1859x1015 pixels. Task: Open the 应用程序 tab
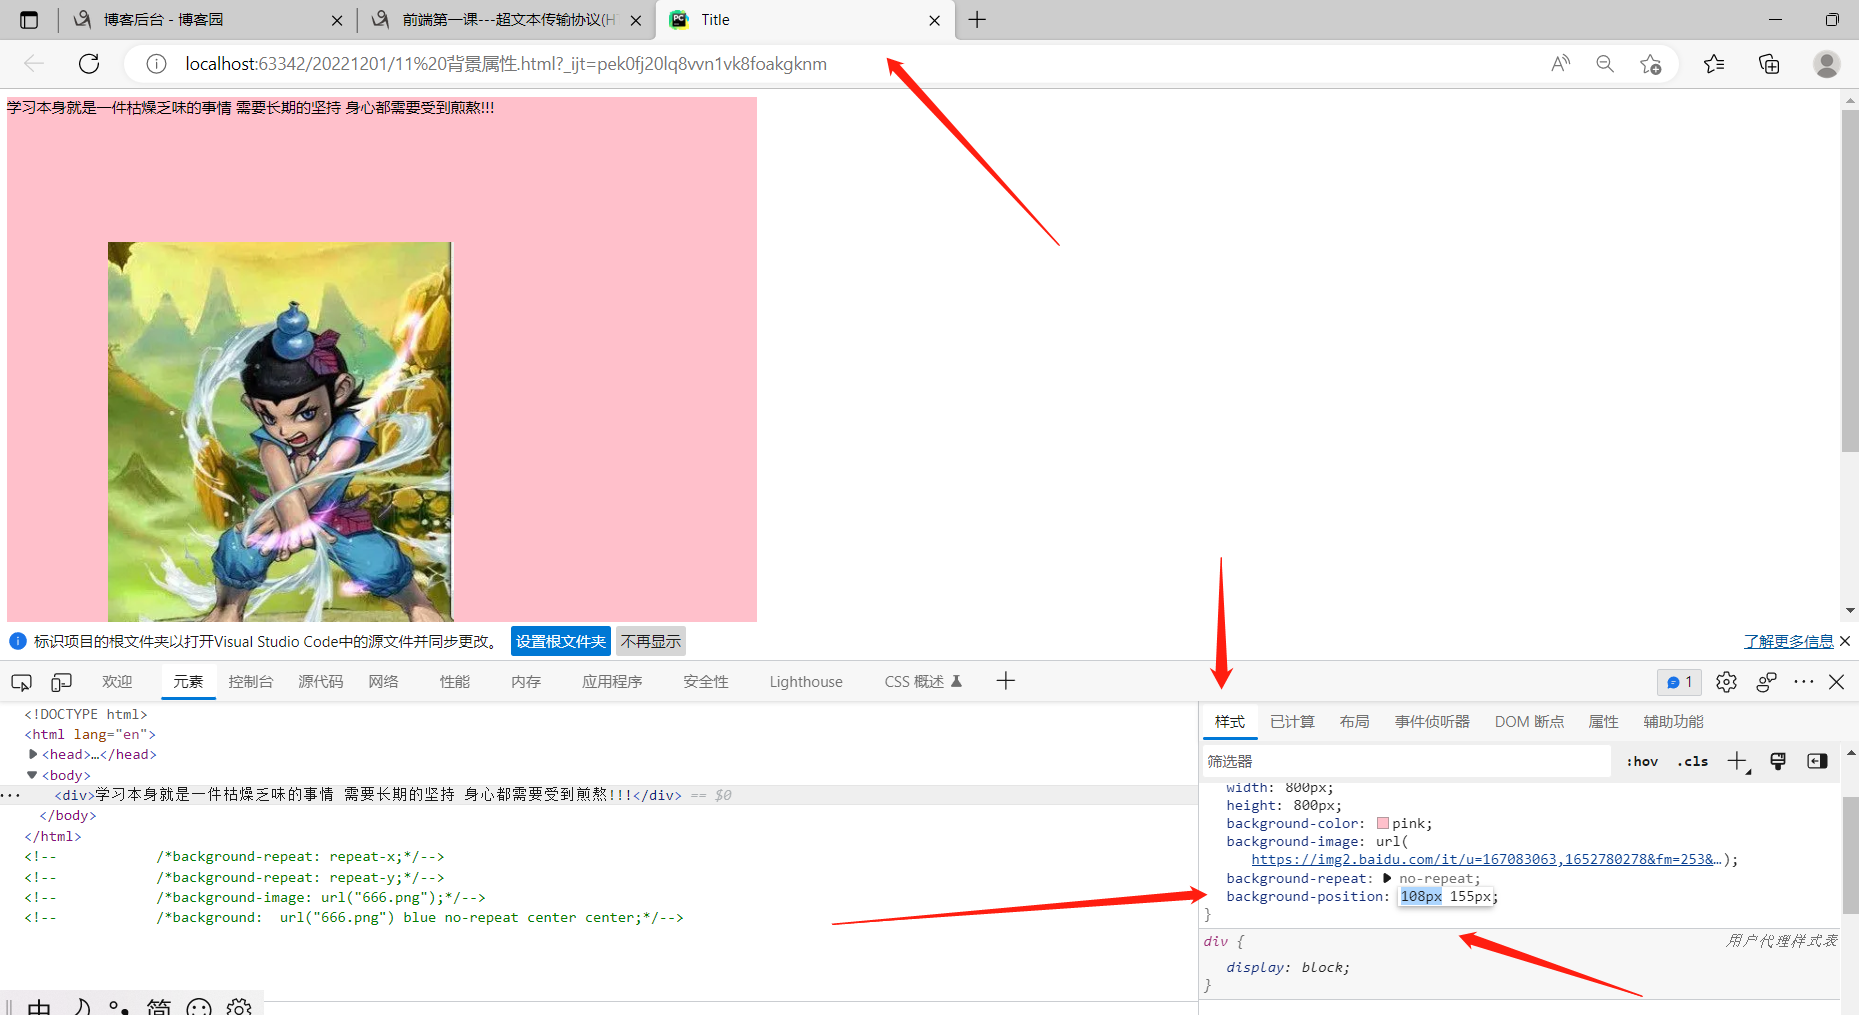pos(612,682)
